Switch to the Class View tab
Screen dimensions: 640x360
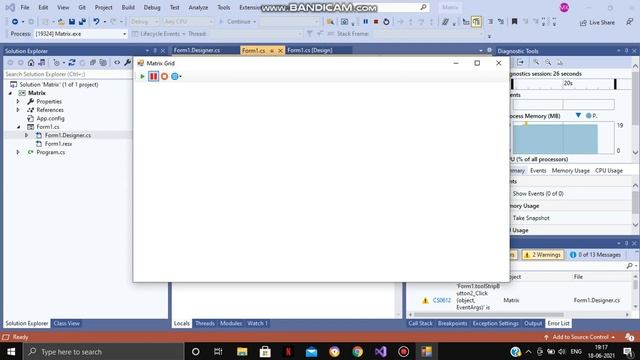coord(67,323)
